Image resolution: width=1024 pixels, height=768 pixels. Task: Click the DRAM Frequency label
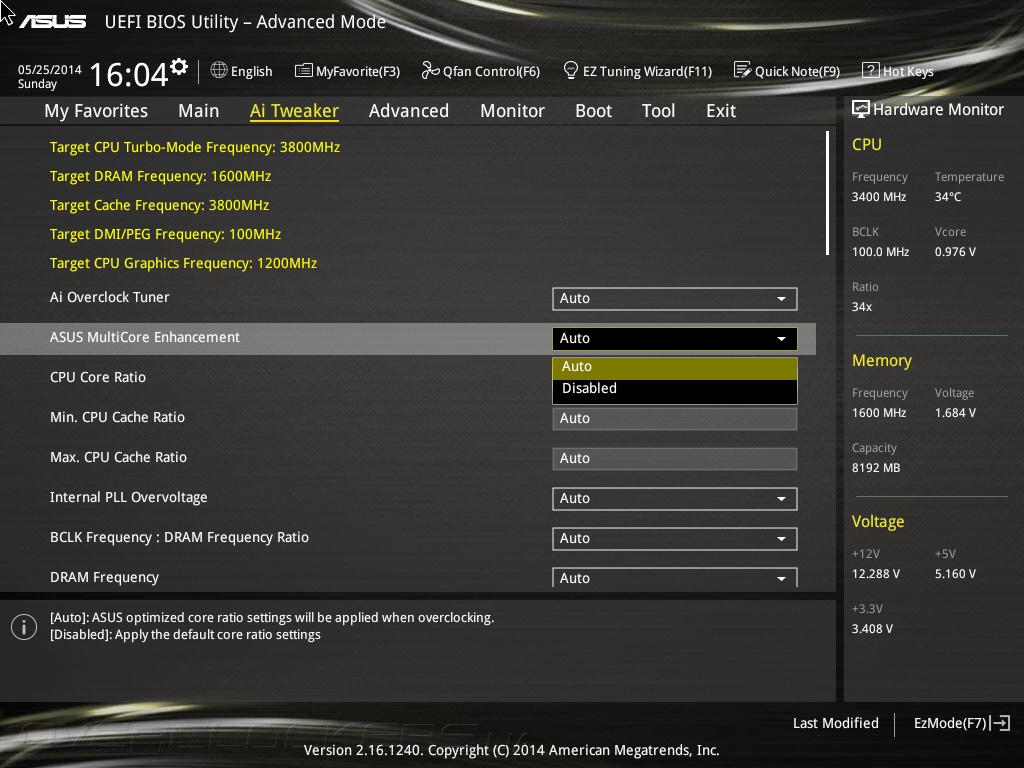[x=104, y=577]
